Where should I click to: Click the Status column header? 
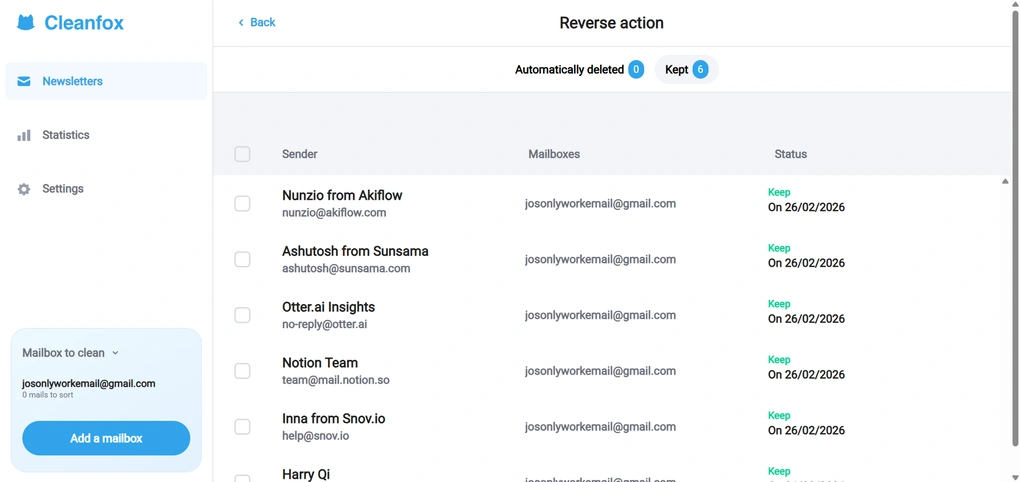tap(790, 154)
